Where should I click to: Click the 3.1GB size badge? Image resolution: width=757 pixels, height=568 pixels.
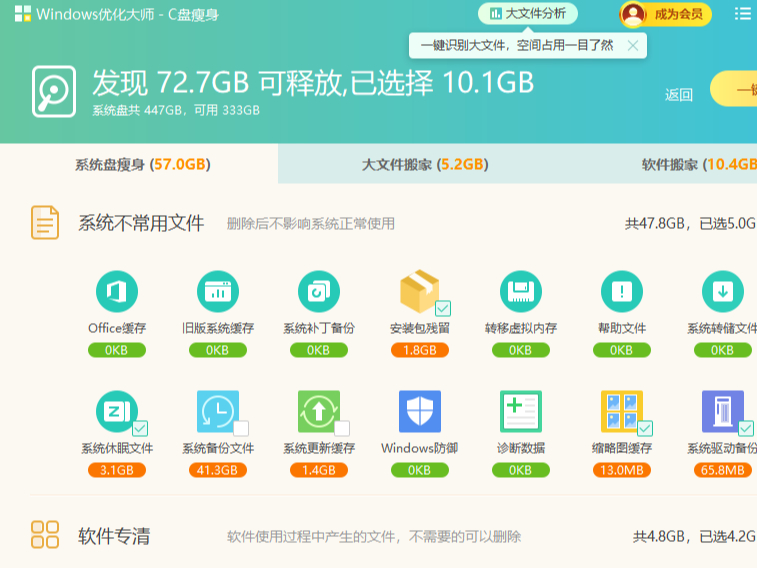click(x=117, y=470)
